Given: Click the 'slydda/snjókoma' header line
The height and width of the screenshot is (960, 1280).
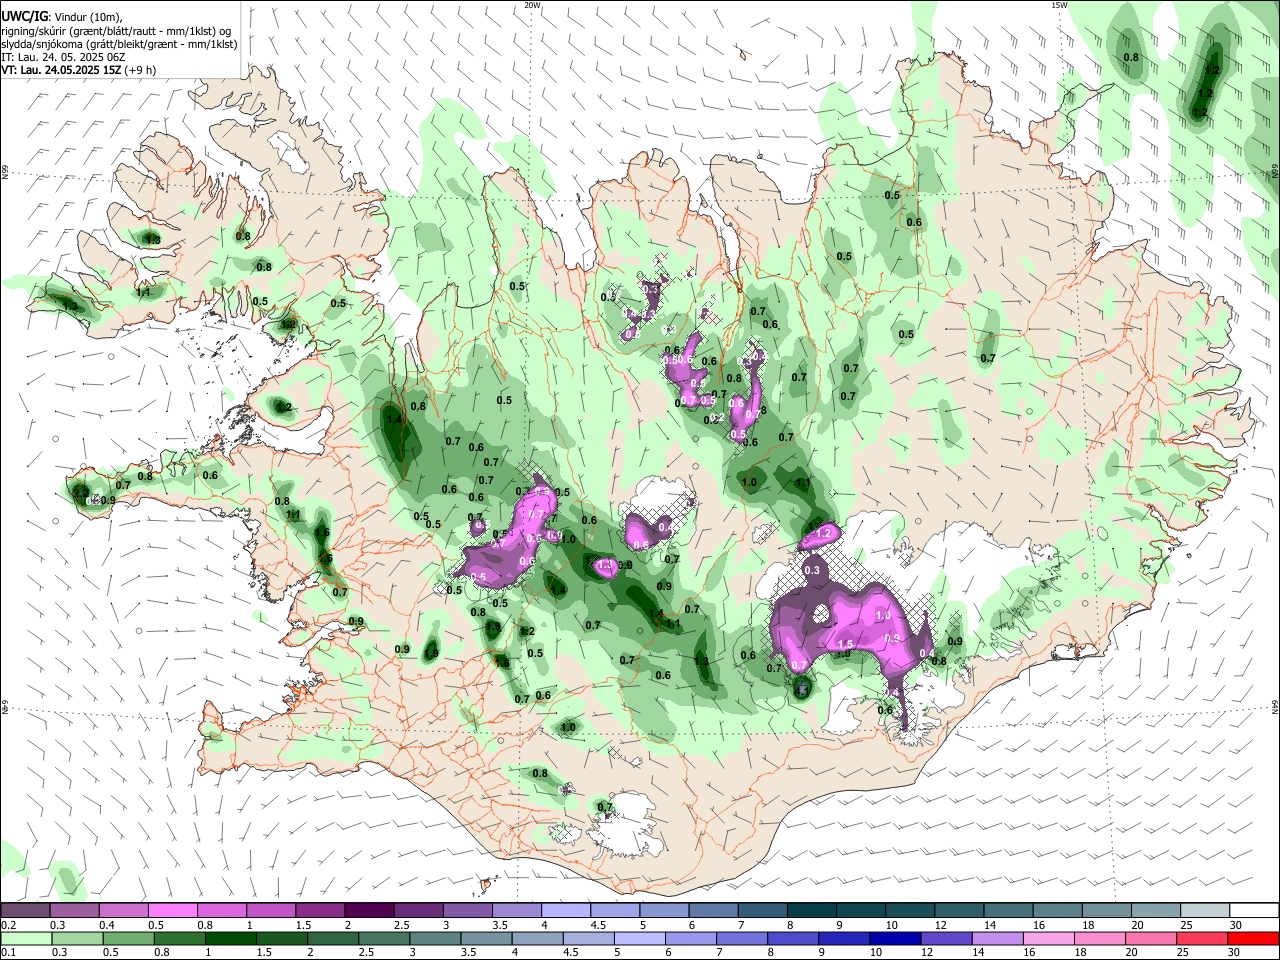Looking at the screenshot, I should coord(119,44).
